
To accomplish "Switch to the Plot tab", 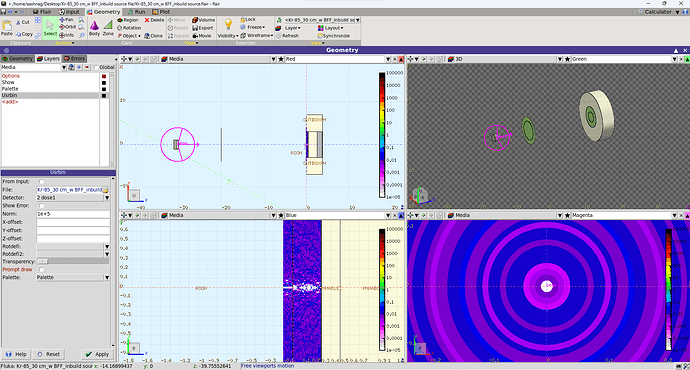I will [x=161, y=12].
